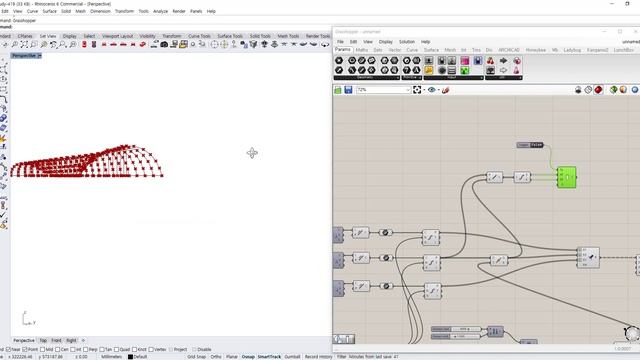Activate the red sketch pen icon in Grasshopper
Screen dimensions: 640x360
pyautogui.click(x=445, y=90)
